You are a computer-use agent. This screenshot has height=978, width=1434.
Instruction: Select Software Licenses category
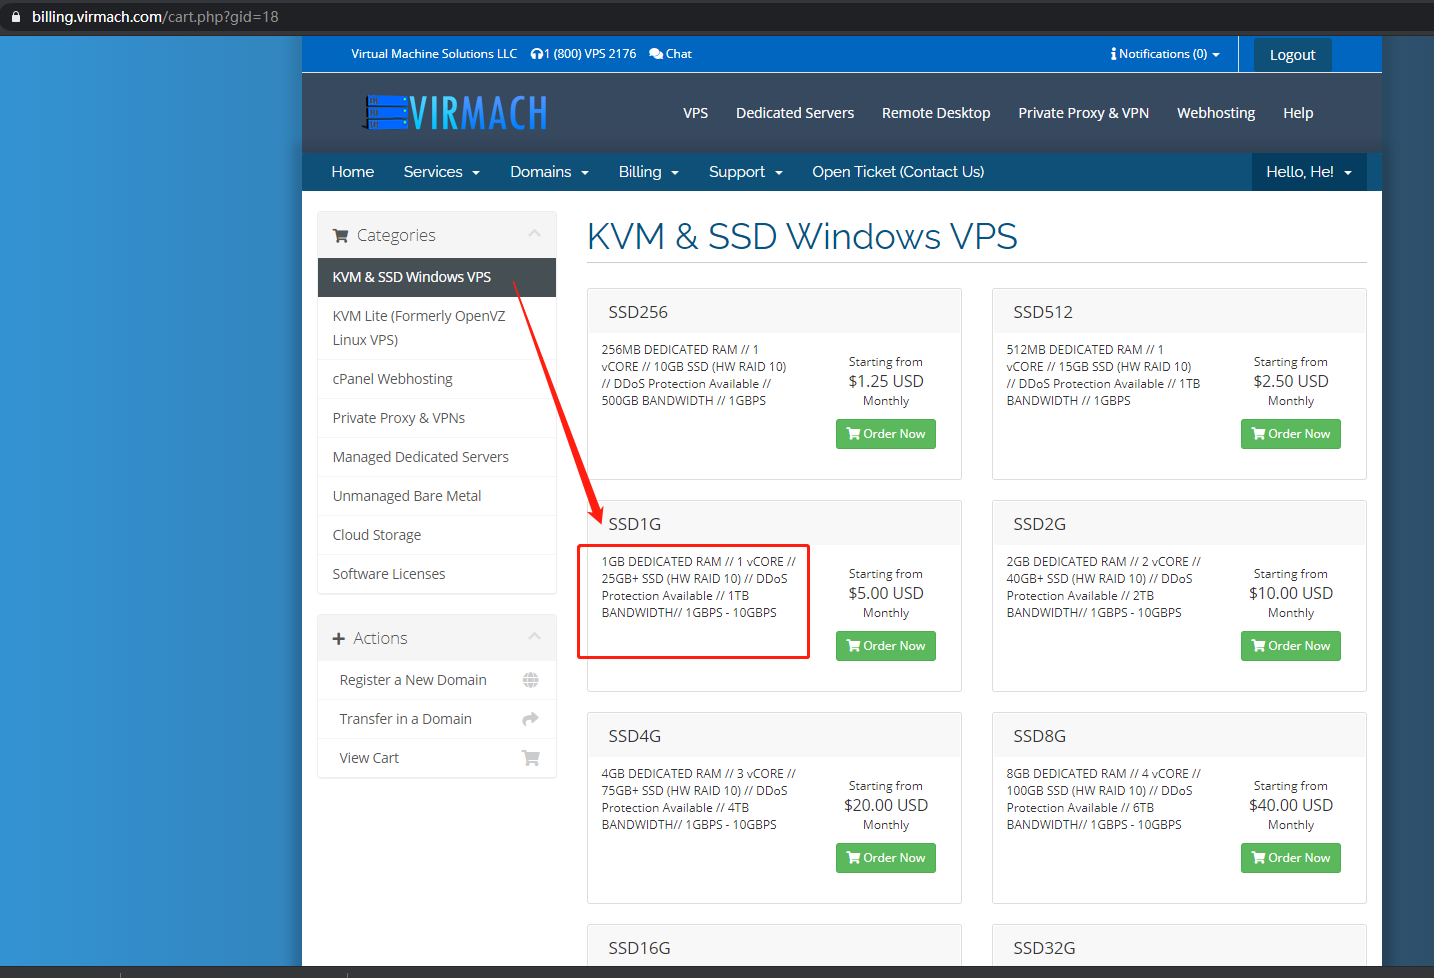[x=437, y=574]
